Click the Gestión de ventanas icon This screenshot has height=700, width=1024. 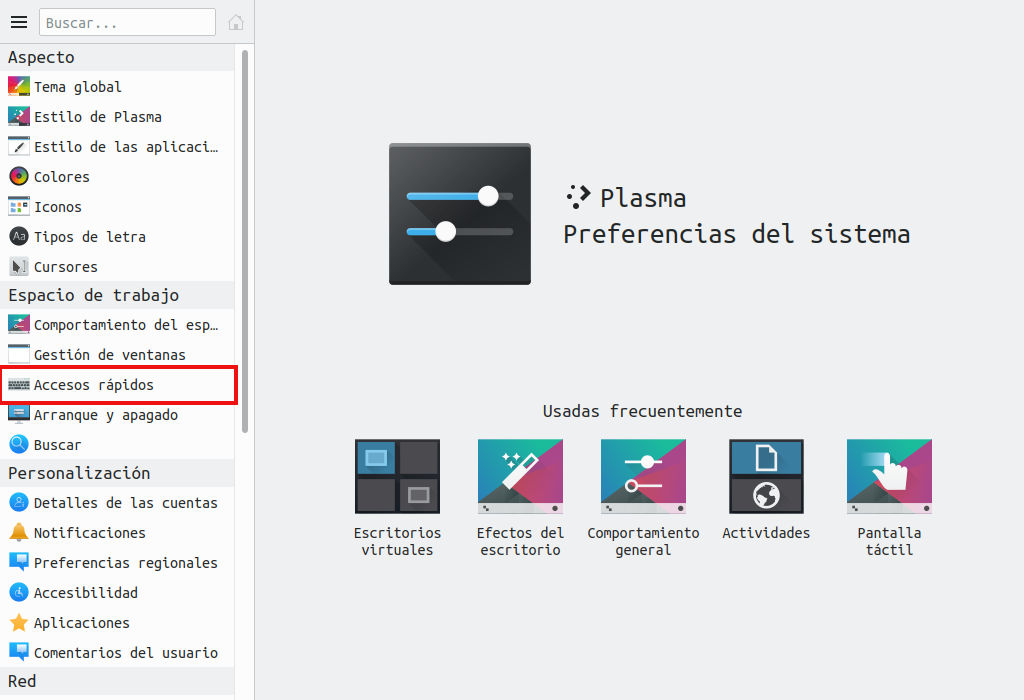(19, 354)
